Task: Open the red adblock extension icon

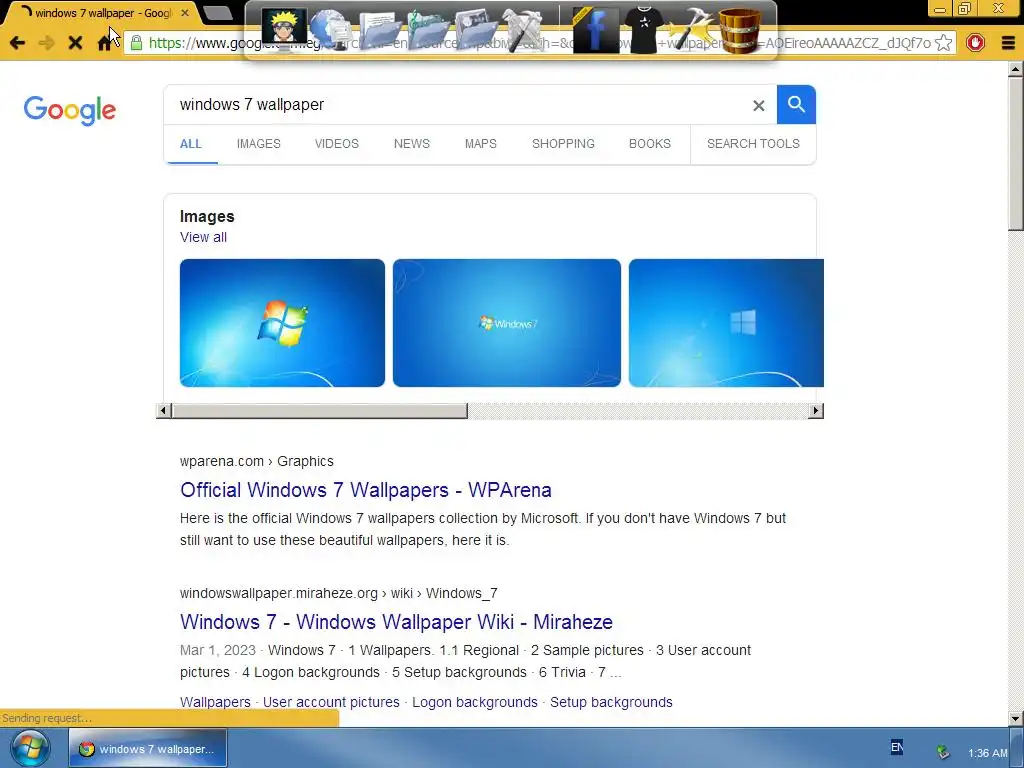Action: [975, 43]
